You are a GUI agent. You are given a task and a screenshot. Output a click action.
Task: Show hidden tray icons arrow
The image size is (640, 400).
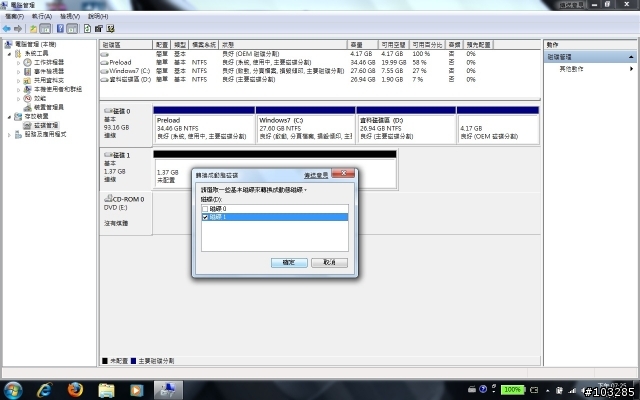click(547, 390)
